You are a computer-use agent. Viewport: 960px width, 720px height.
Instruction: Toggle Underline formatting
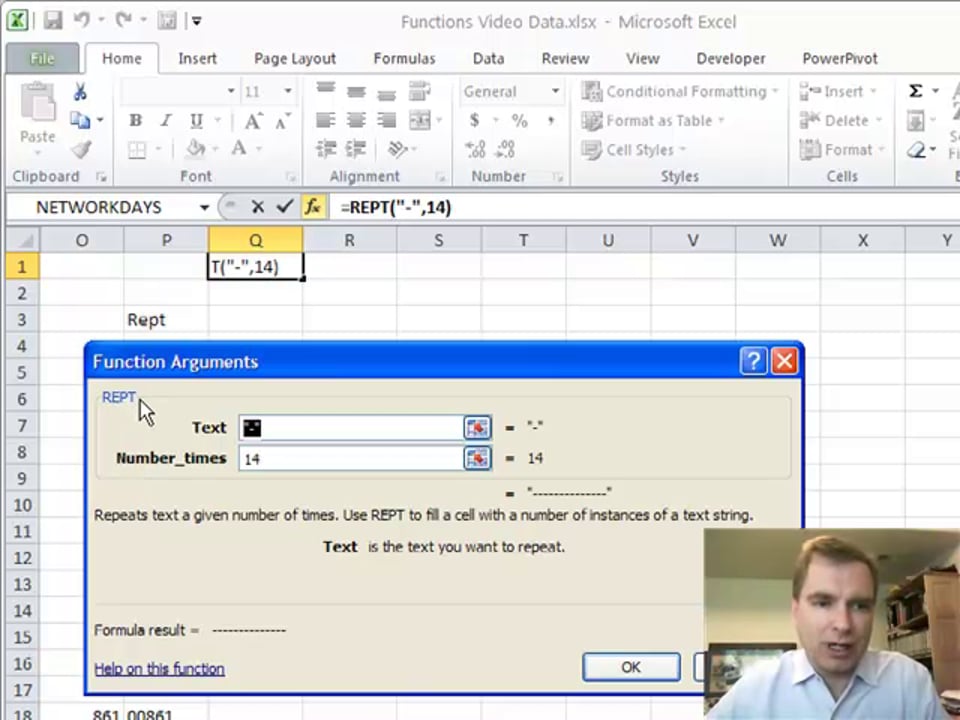click(x=196, y=121)
